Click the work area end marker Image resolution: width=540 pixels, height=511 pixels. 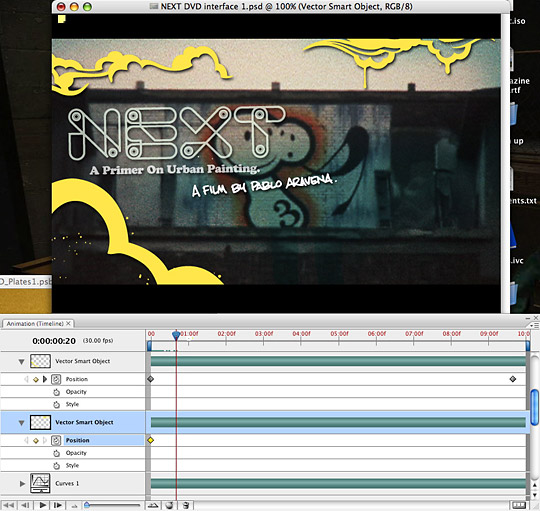point(528,345)
